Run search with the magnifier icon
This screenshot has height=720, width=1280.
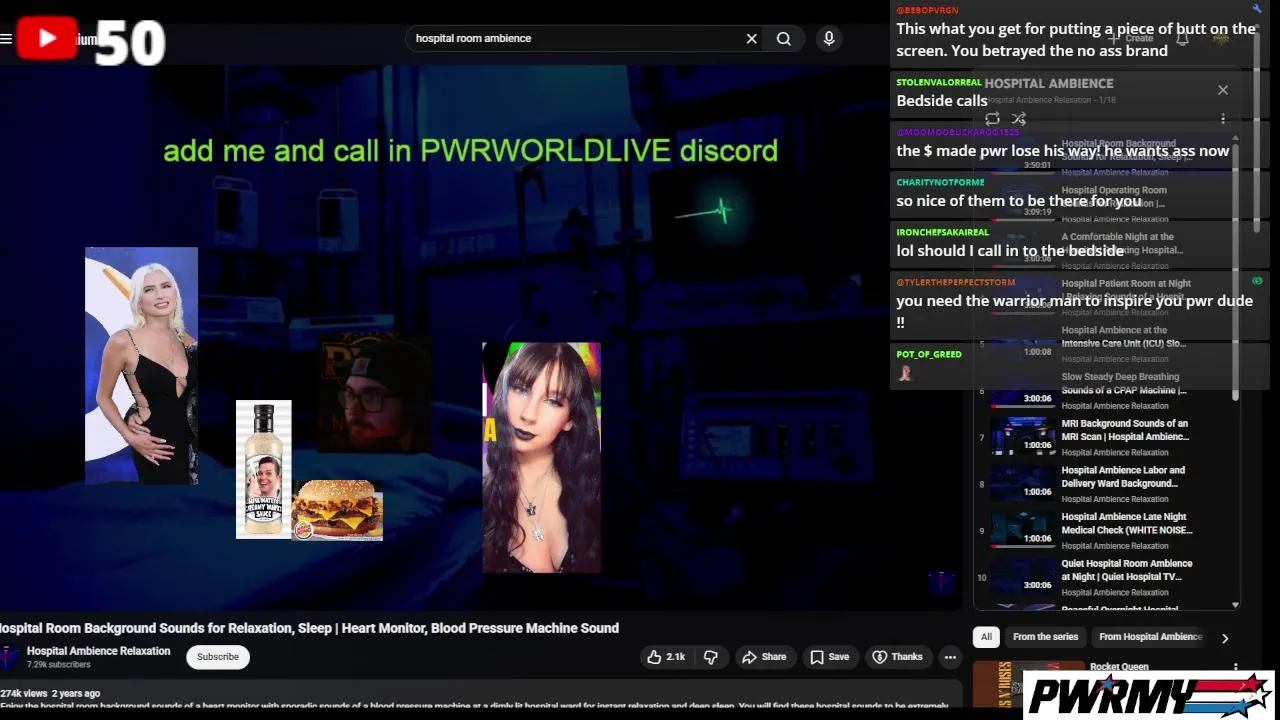[x=784, y=39]
